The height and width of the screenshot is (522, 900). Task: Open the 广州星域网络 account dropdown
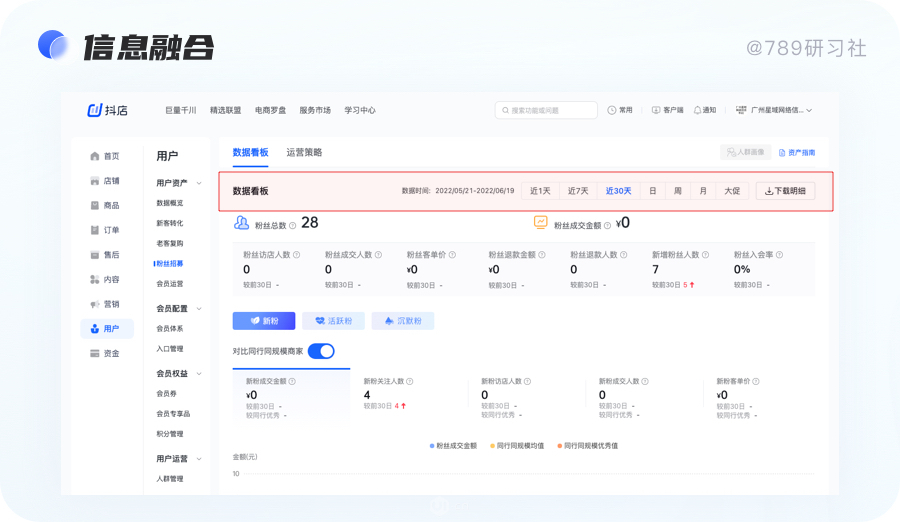tap(774, 110)
